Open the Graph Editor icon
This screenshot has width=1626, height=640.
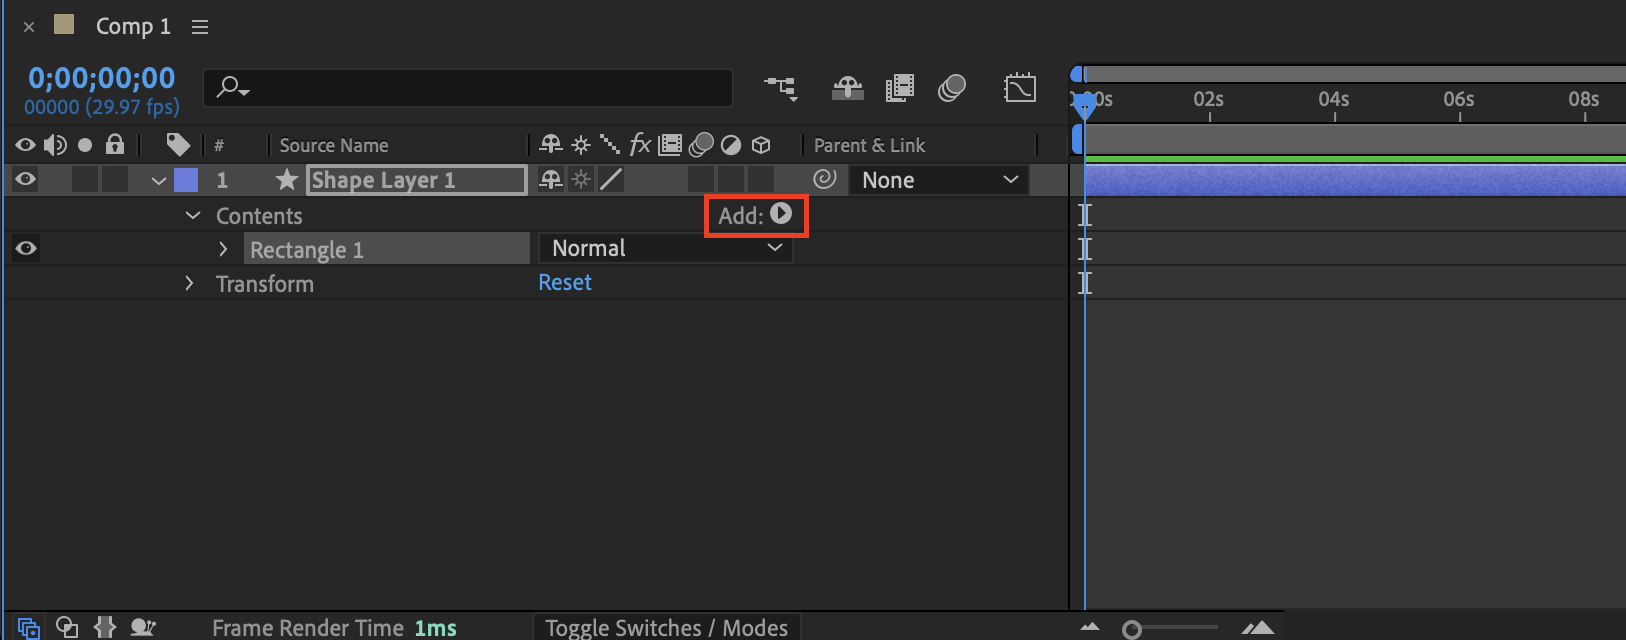point(1020,88)
